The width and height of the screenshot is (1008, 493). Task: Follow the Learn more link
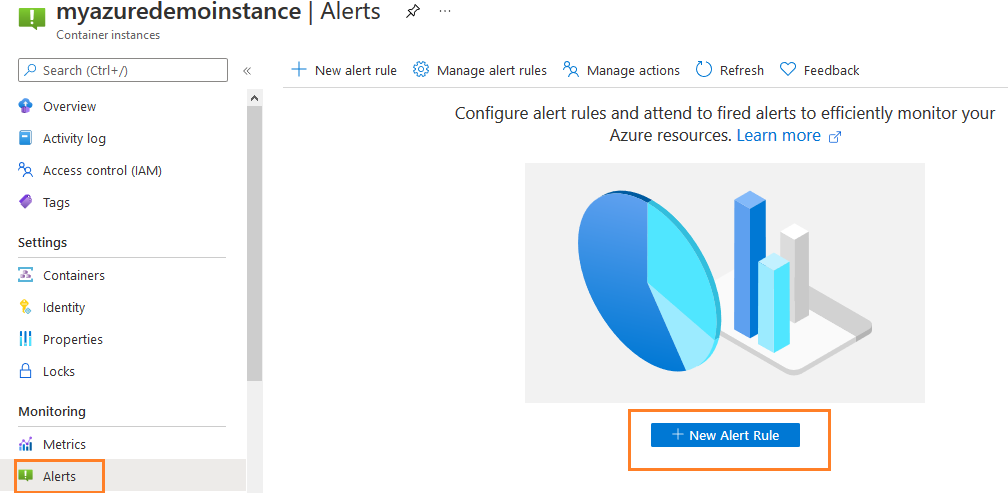point(778,136)
